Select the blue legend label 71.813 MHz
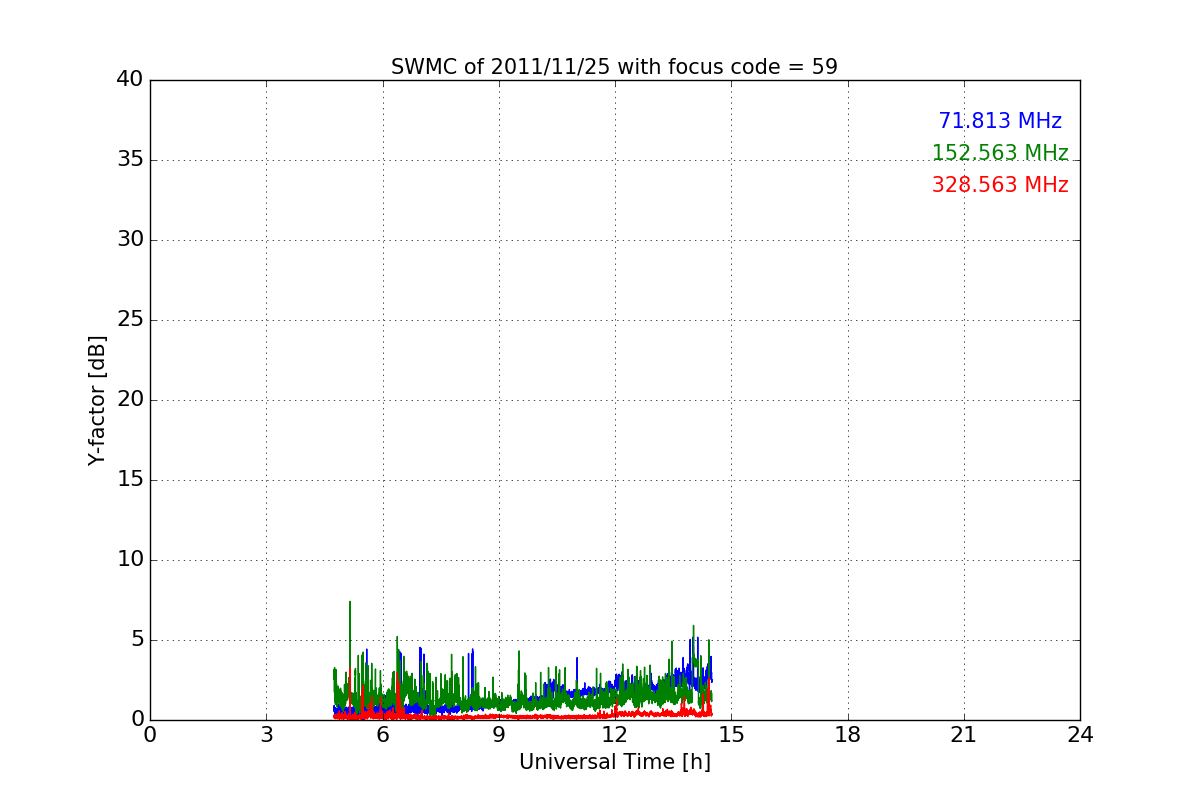 [1000, 121]
